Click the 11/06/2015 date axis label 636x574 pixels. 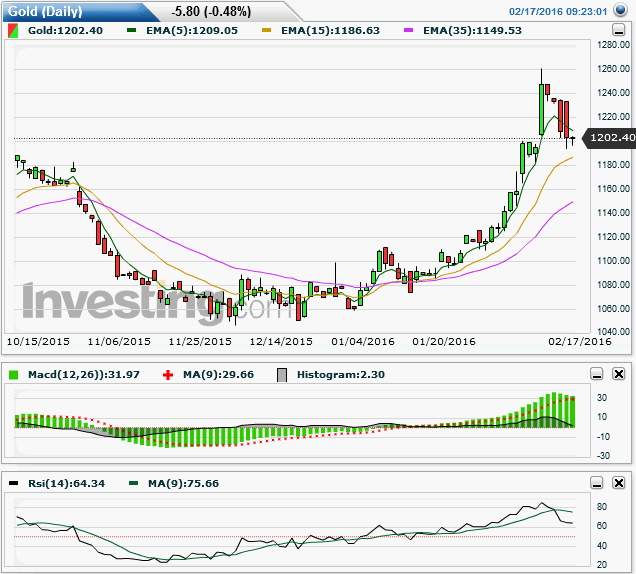119,342
